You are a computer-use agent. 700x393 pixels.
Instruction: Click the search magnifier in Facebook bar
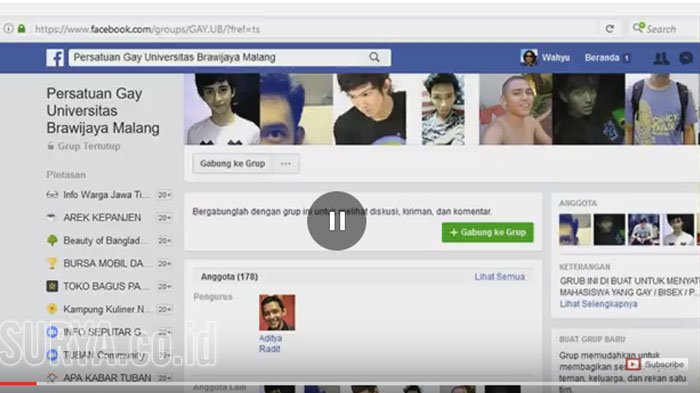tap(374, 57)
